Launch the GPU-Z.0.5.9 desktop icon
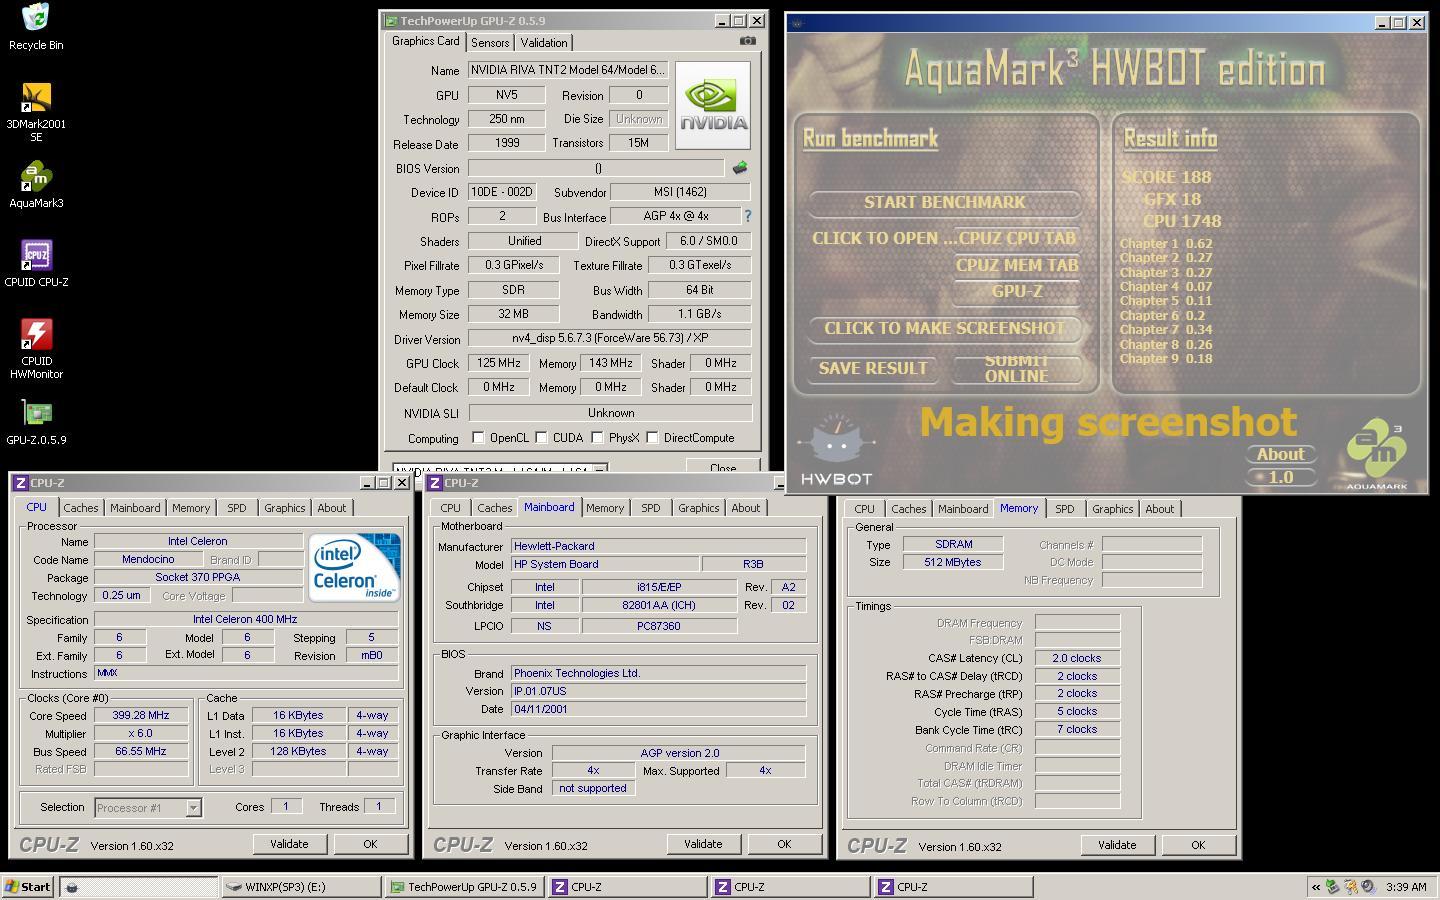The height and width of the screenshot is (900, 1440). pyautogui.click(x=36, y=422)
